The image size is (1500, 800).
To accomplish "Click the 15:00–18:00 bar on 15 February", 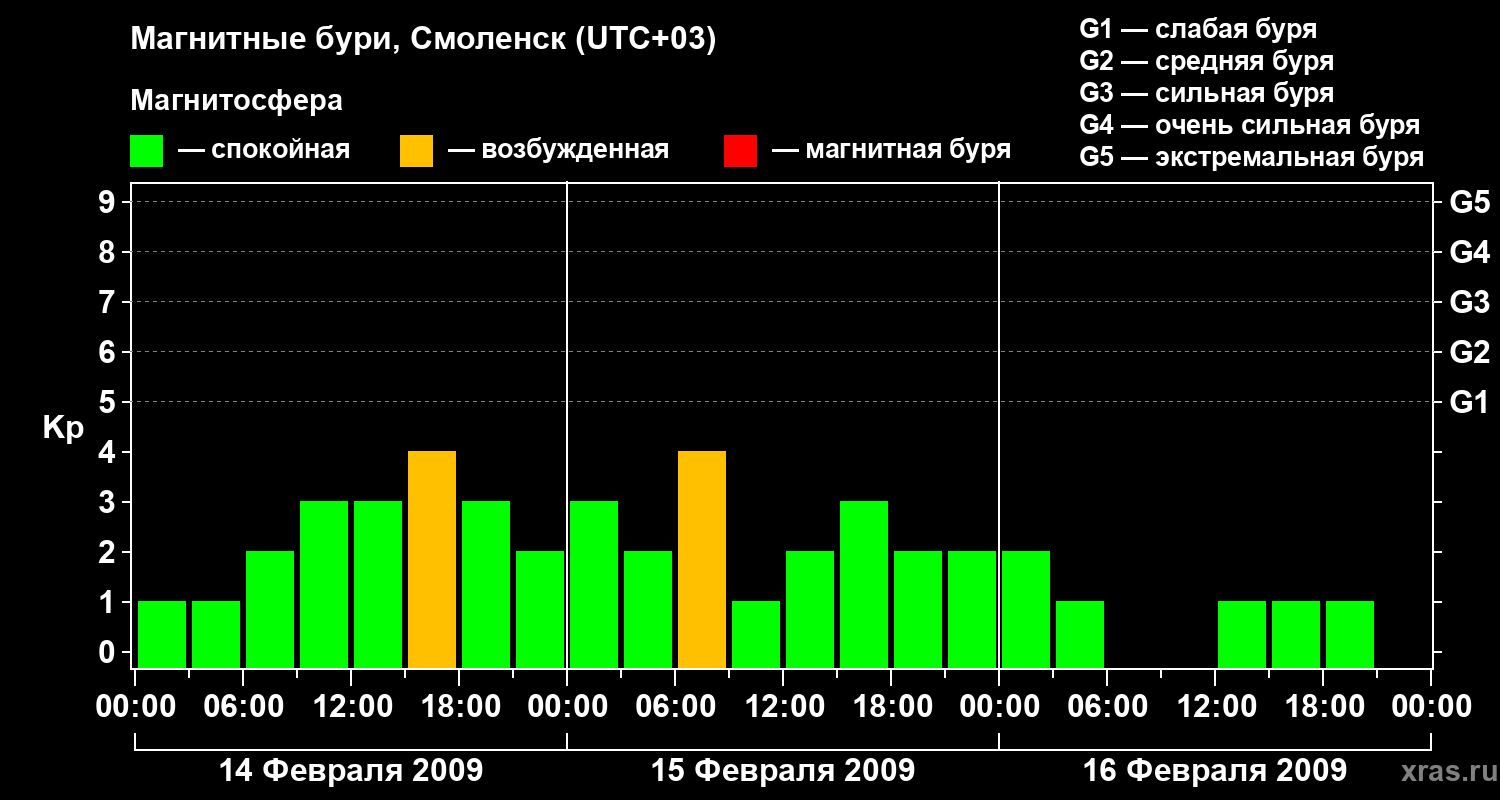I will coord(864,584).
